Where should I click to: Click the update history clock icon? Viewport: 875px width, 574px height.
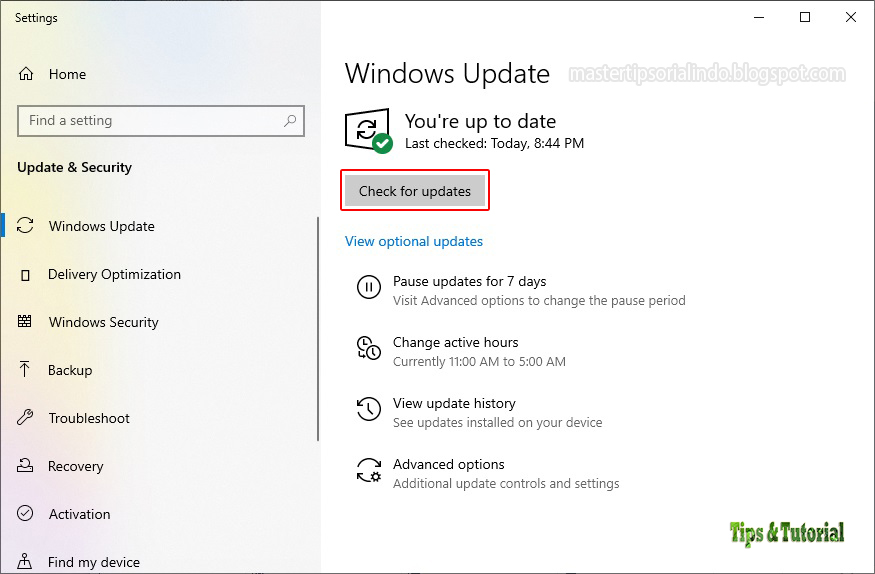pos(368,409)
